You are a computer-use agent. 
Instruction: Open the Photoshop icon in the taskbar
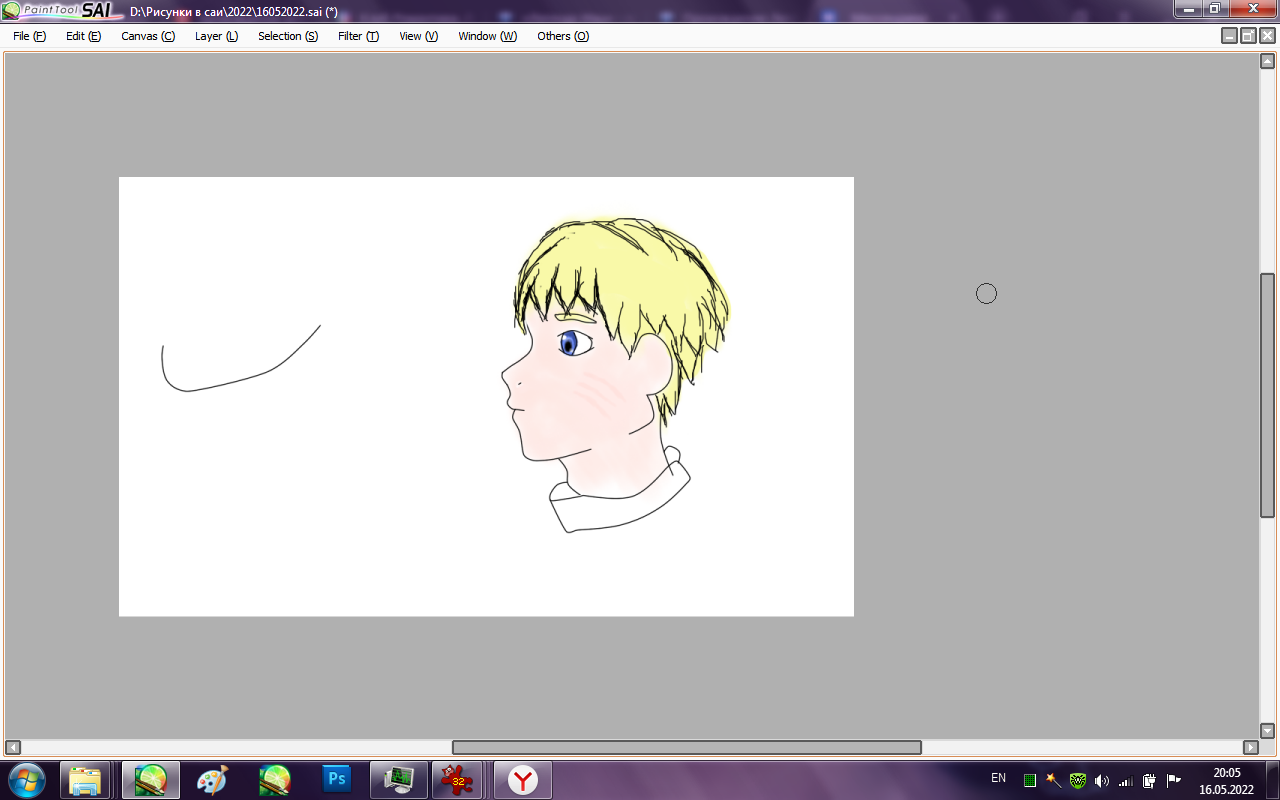click(x=337, y=779)
